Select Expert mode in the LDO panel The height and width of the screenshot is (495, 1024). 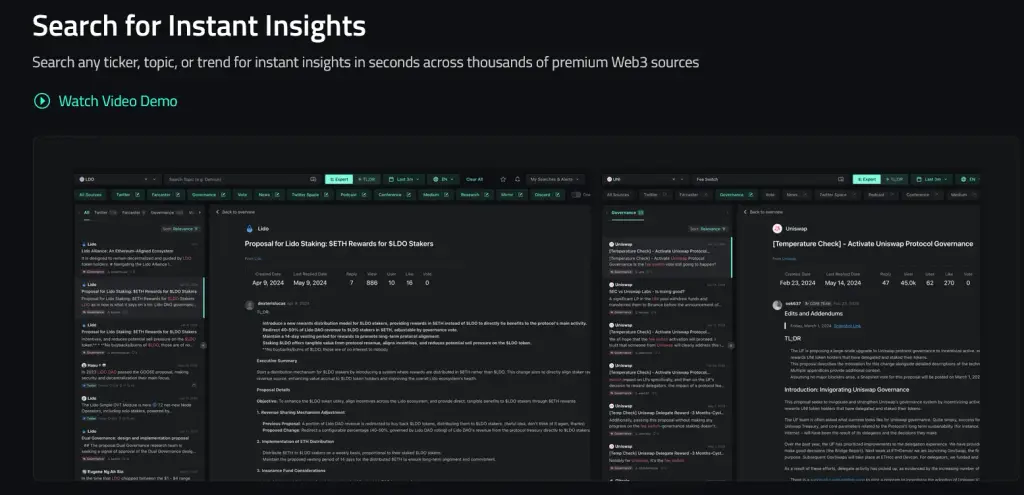point(339,179)
